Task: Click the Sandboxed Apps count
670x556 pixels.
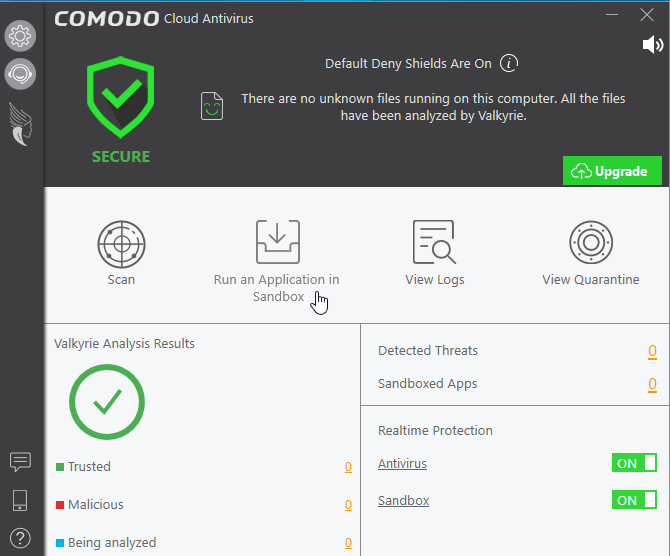Action: (652, 384)
